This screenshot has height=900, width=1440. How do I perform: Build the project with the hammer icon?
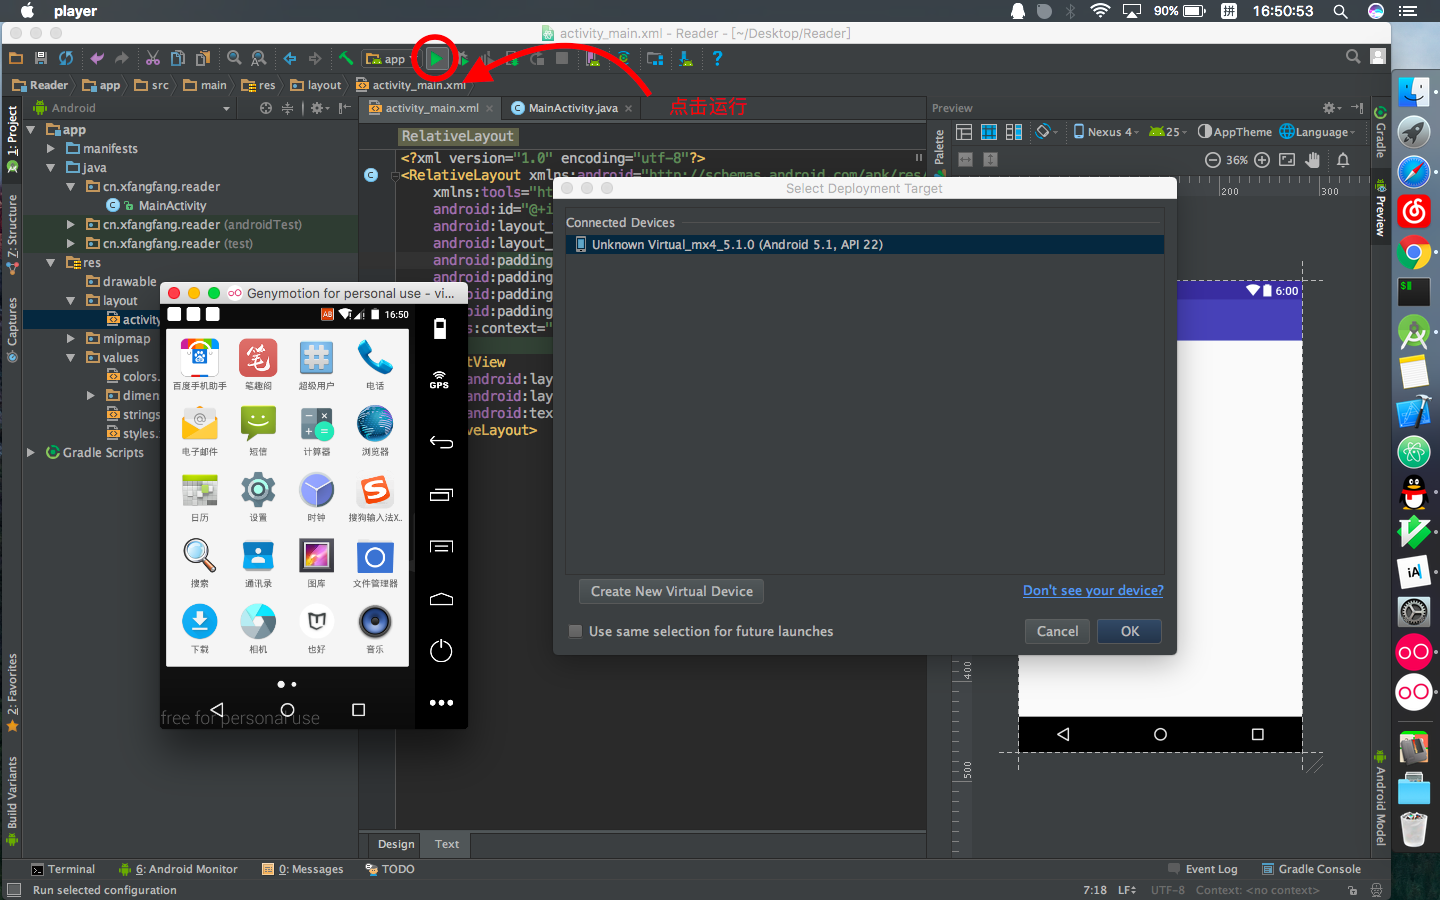point(346,58)
